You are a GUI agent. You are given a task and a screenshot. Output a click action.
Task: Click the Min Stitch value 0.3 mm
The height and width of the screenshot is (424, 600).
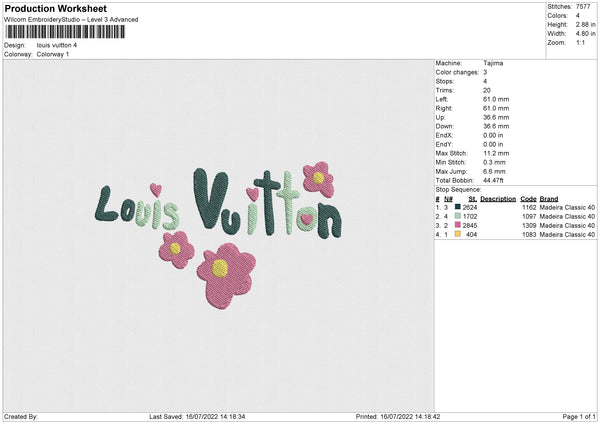[494, 162]
